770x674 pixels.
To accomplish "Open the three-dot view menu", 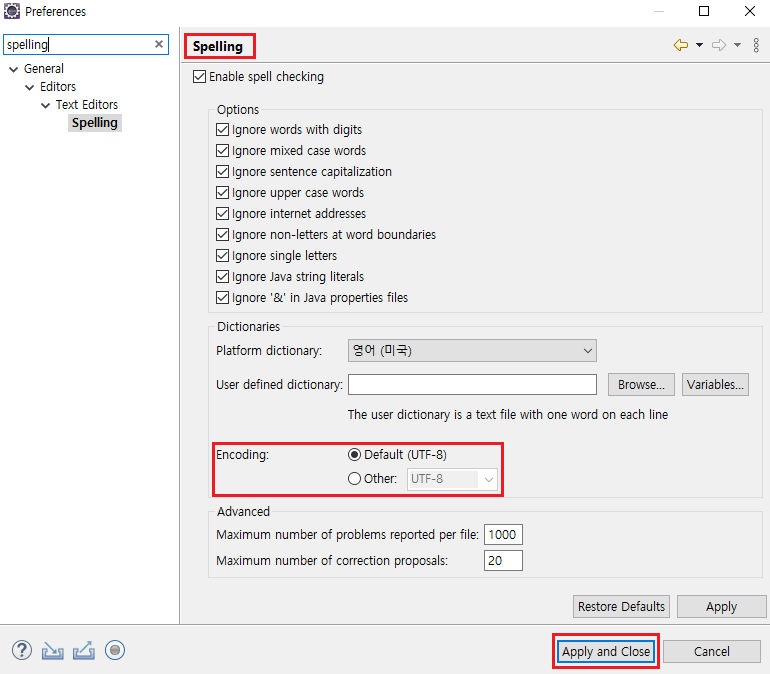I will pyautogui.click(x=756, y=45).
